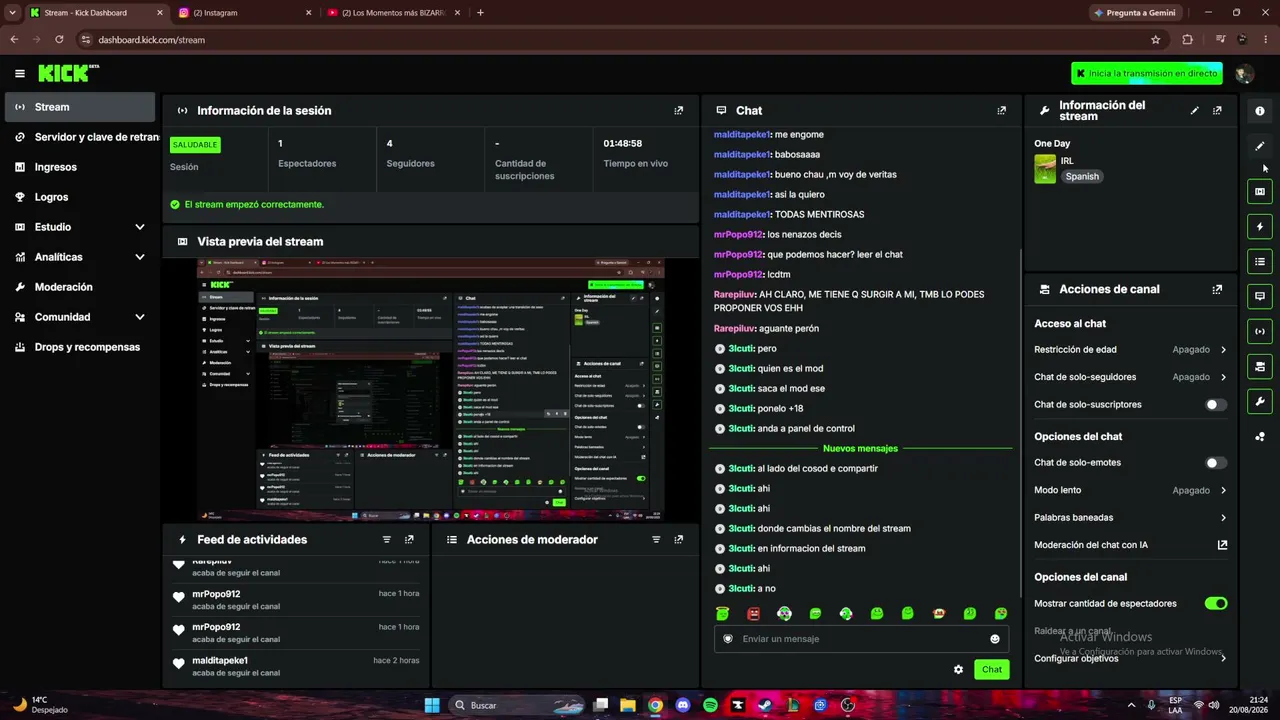Switch to the Los Momentos más BIZARROS tab
Image resolution: width=1280 pixels, height=720 pixels.
[x=392, y=13]
